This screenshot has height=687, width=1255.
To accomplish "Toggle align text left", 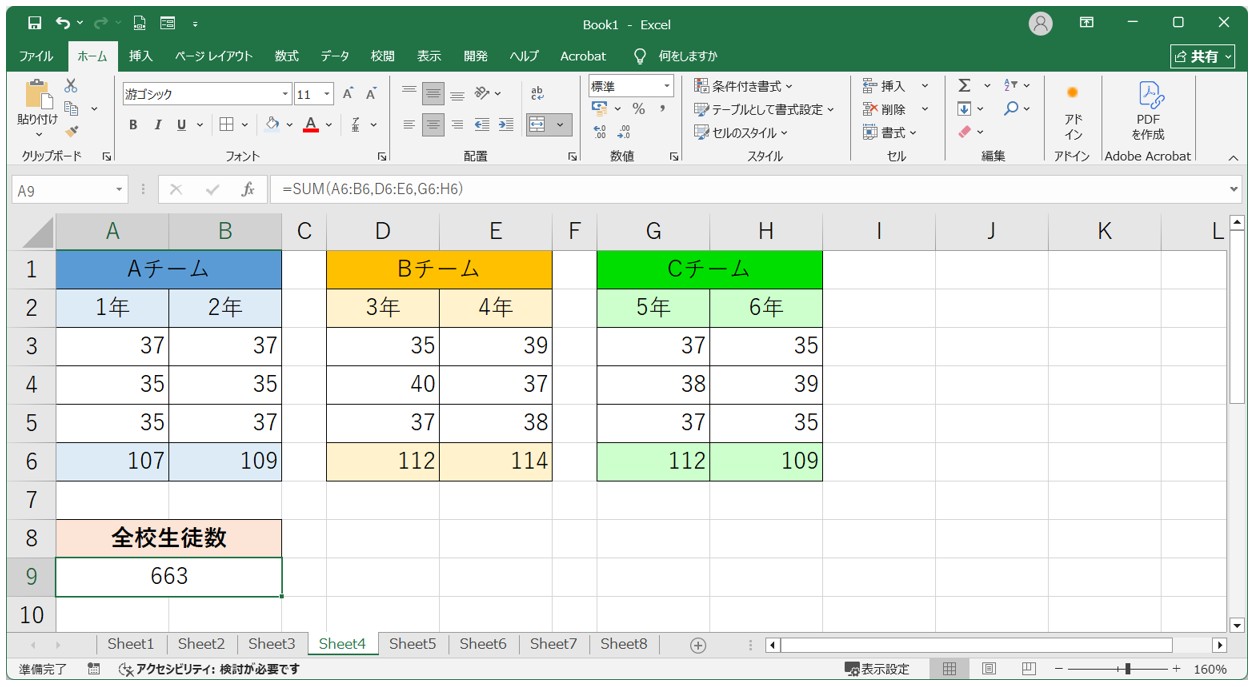I will click(x=409, y=125).
